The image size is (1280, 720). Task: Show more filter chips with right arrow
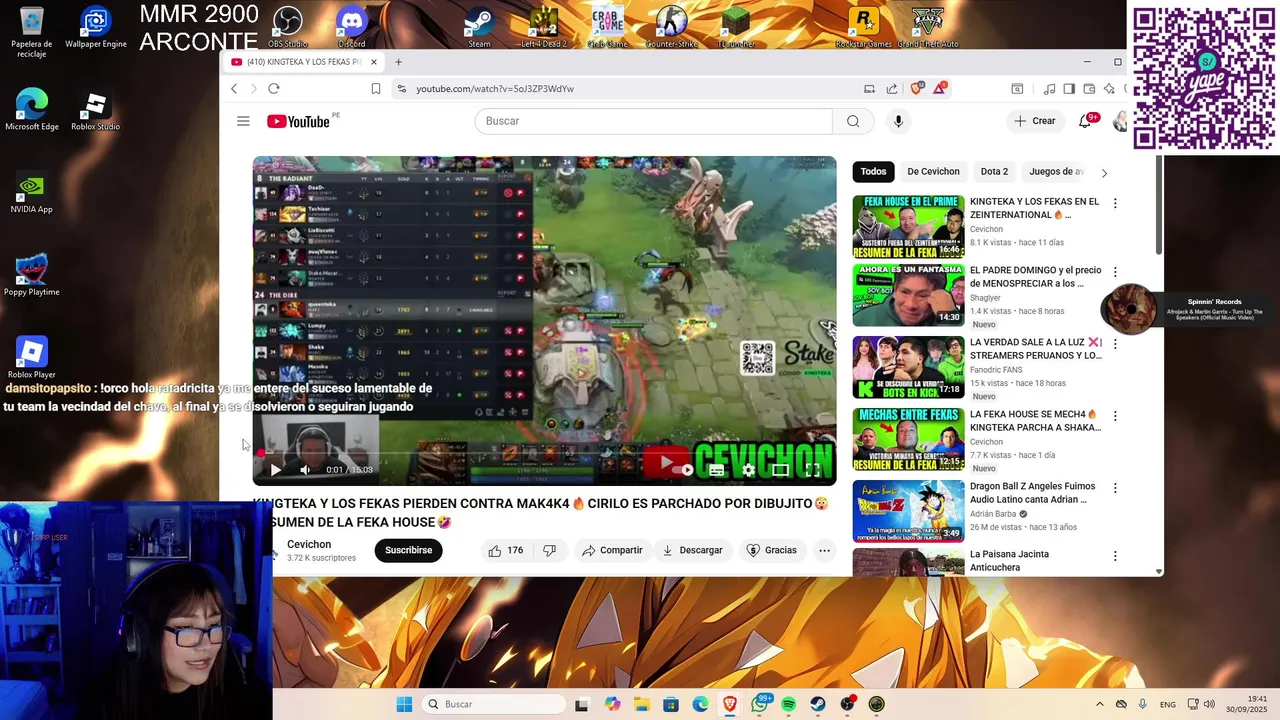click(x=1104, y=172)
